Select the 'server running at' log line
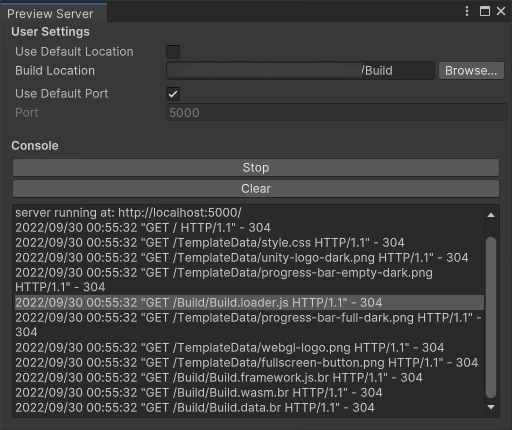512x430 pixels. coord(249,213)
